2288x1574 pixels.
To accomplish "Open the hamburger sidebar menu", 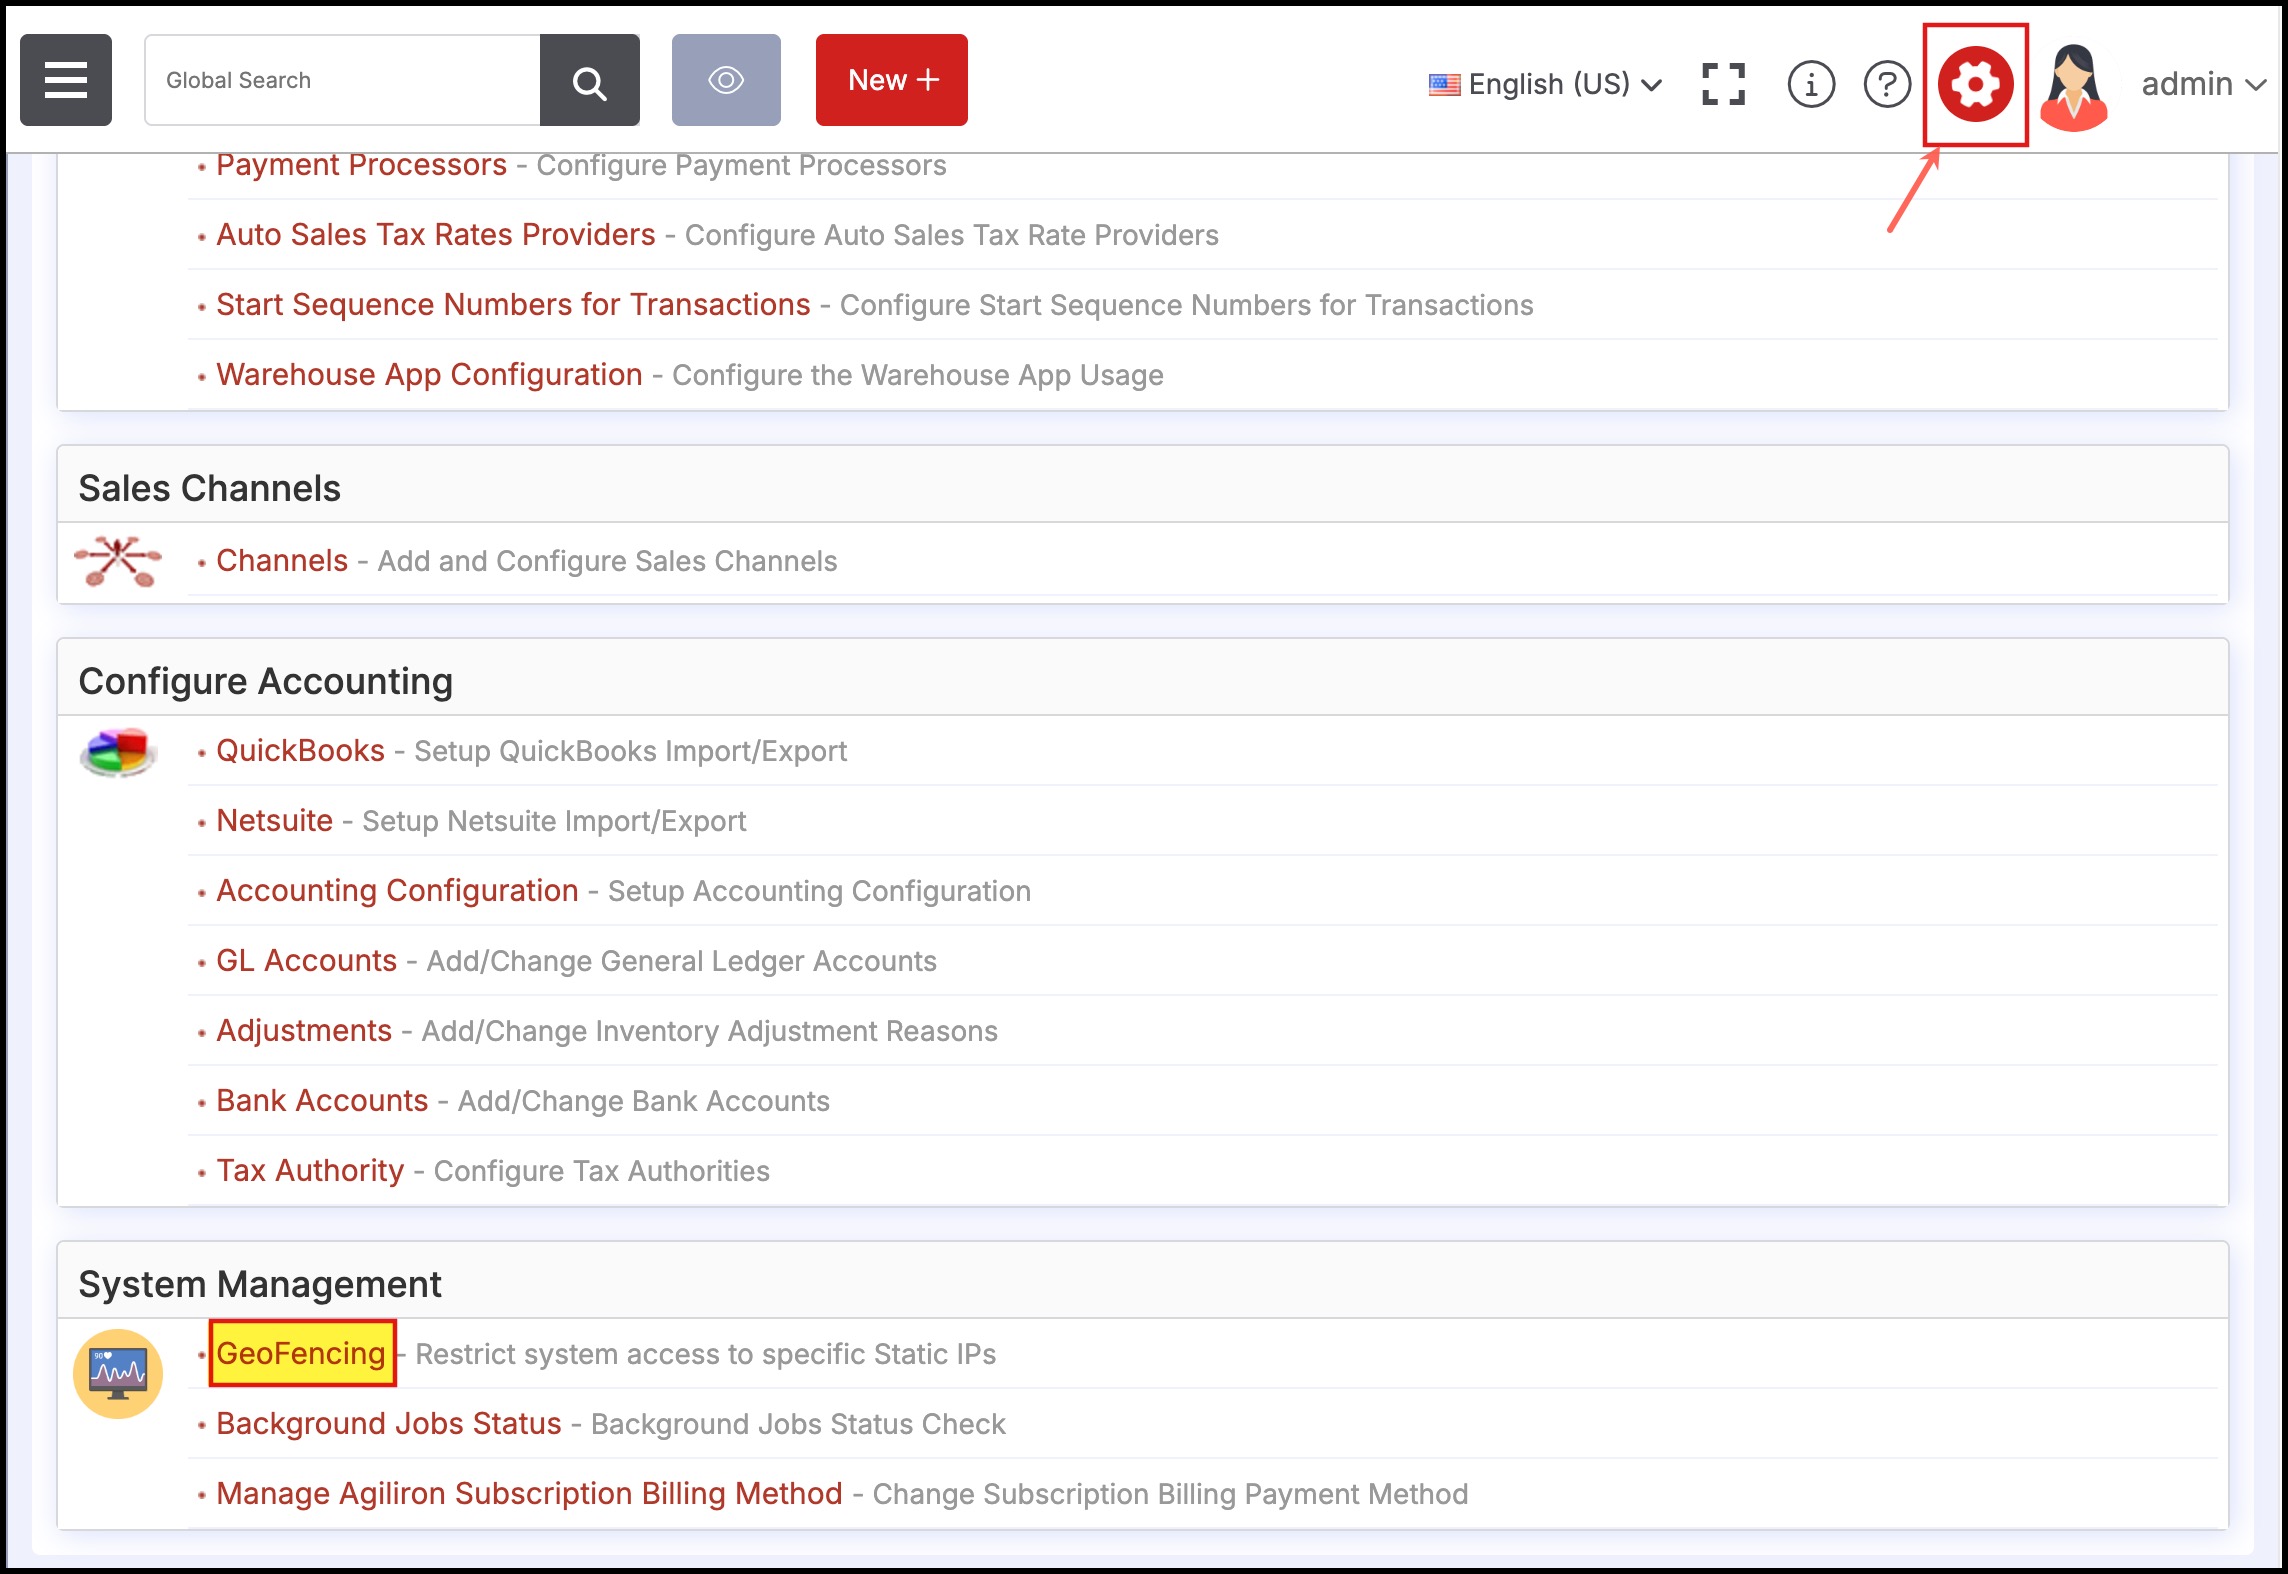I will click(66, 80).
